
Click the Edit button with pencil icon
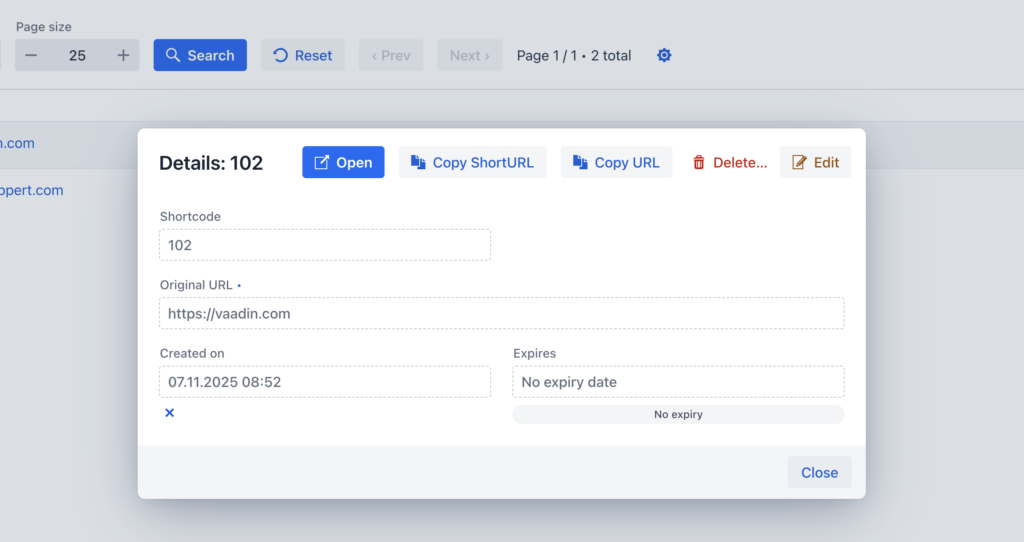coord(816,162)
